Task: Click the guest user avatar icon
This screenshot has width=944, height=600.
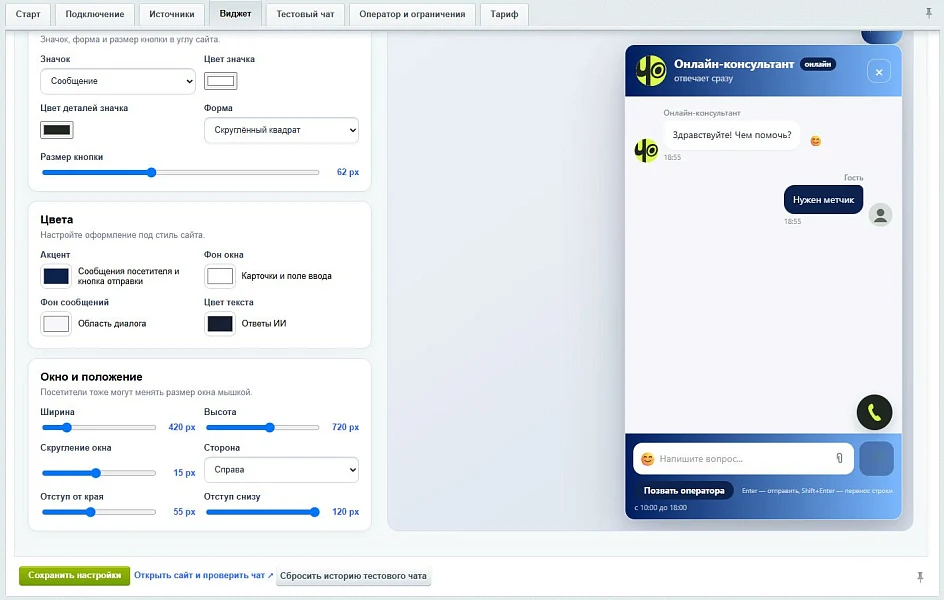Action: 880,215
